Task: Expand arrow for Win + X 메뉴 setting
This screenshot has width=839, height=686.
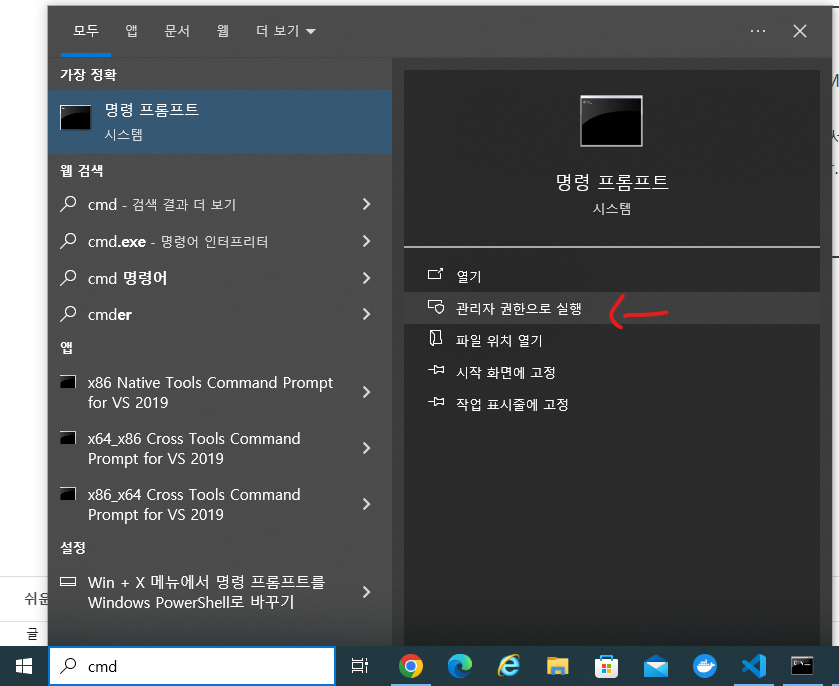Action: tap(367, 592)
